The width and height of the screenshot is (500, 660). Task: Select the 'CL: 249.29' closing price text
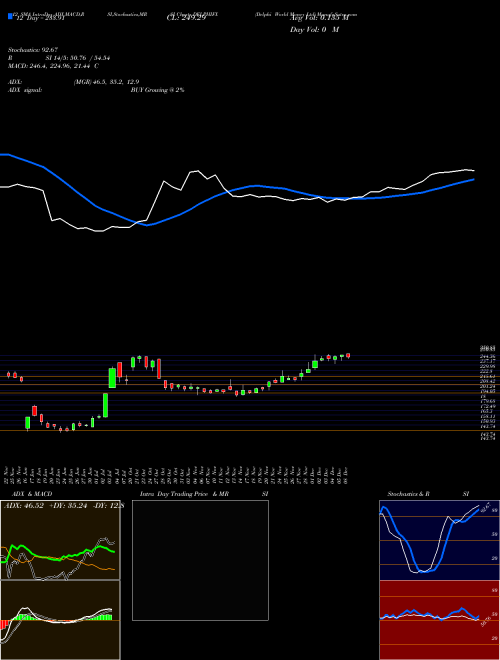click(186, 19)
